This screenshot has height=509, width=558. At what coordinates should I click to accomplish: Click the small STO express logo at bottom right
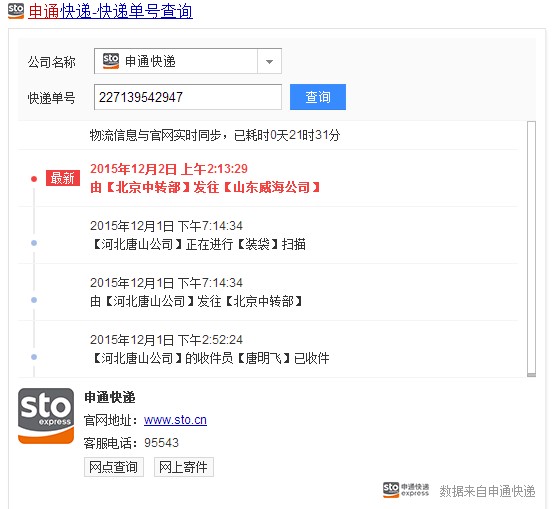tap(406, 490)
